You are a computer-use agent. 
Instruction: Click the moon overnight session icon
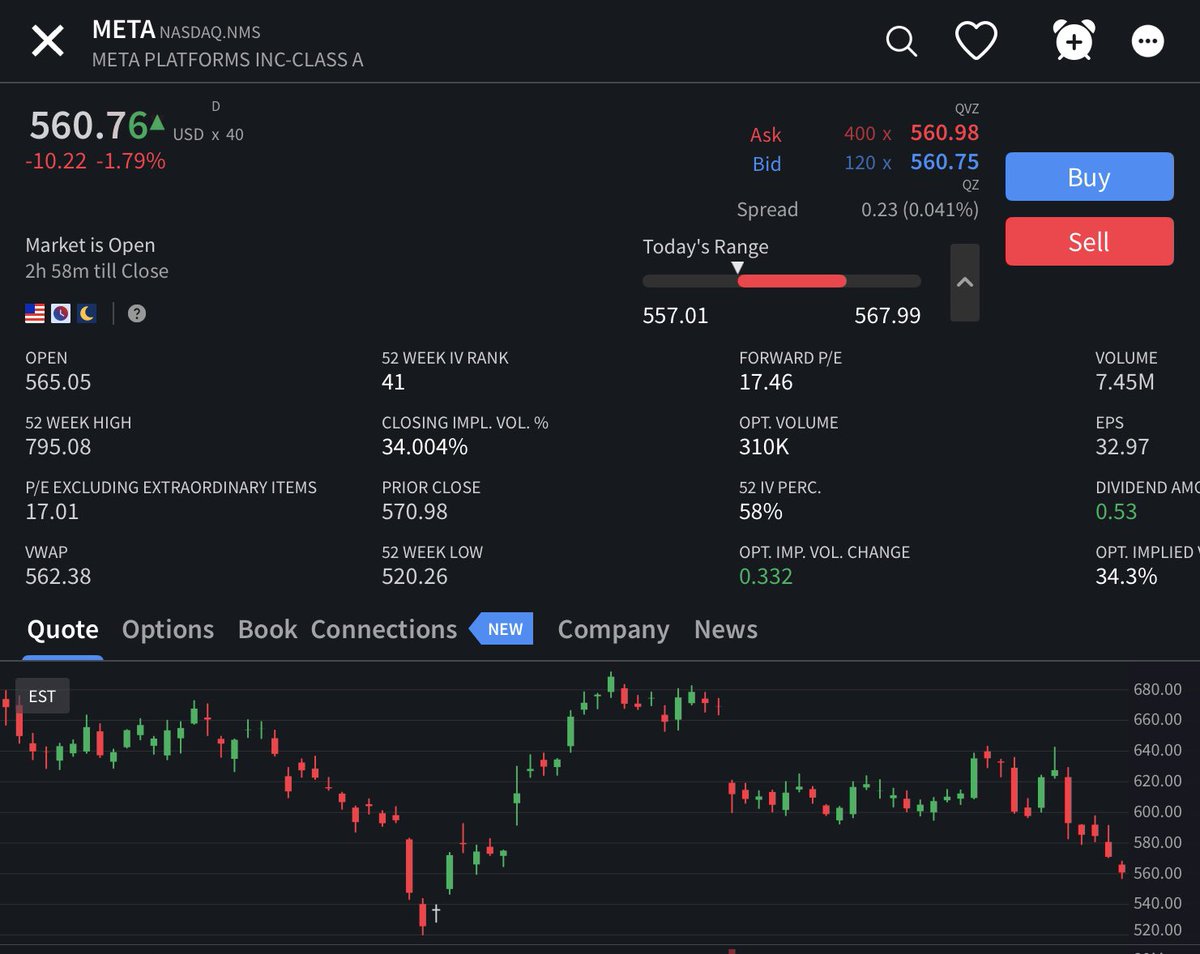click(87, 313)
